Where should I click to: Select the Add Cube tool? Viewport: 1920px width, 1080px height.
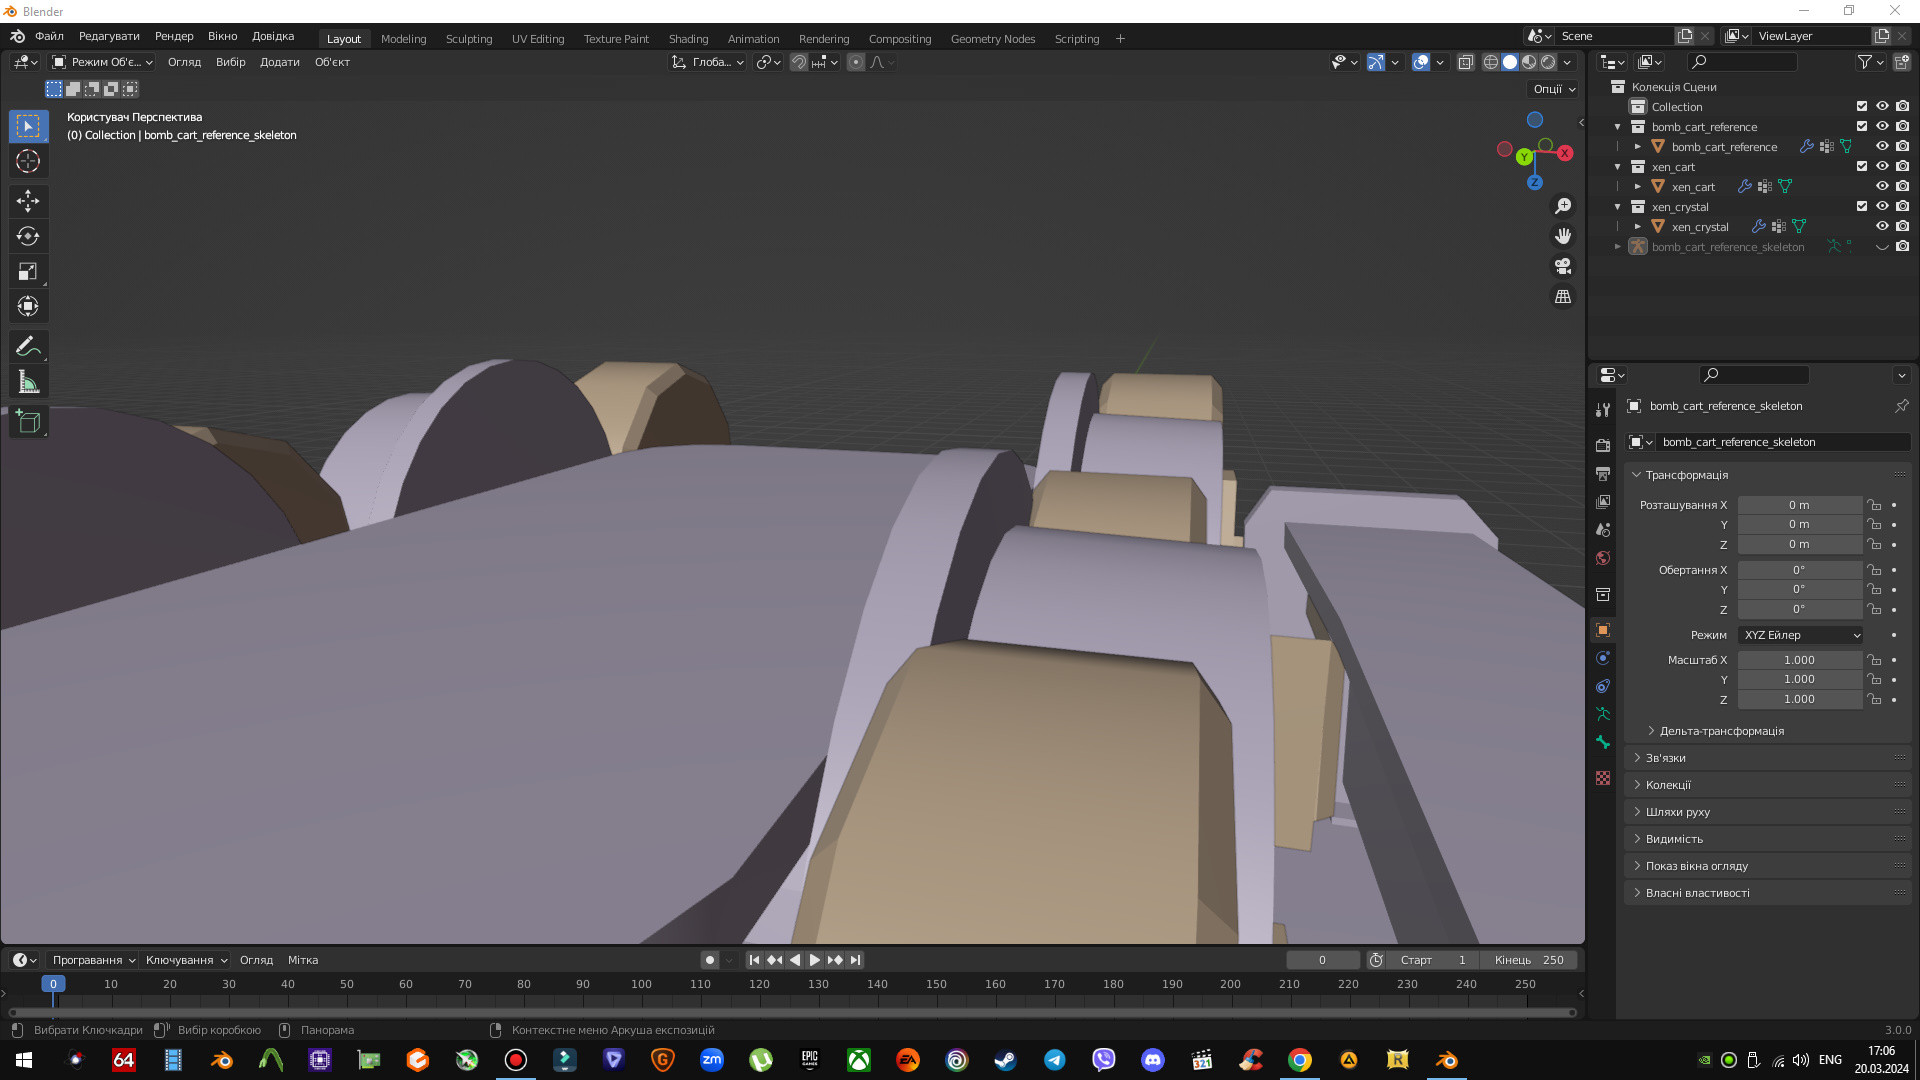tap(28, 421)
